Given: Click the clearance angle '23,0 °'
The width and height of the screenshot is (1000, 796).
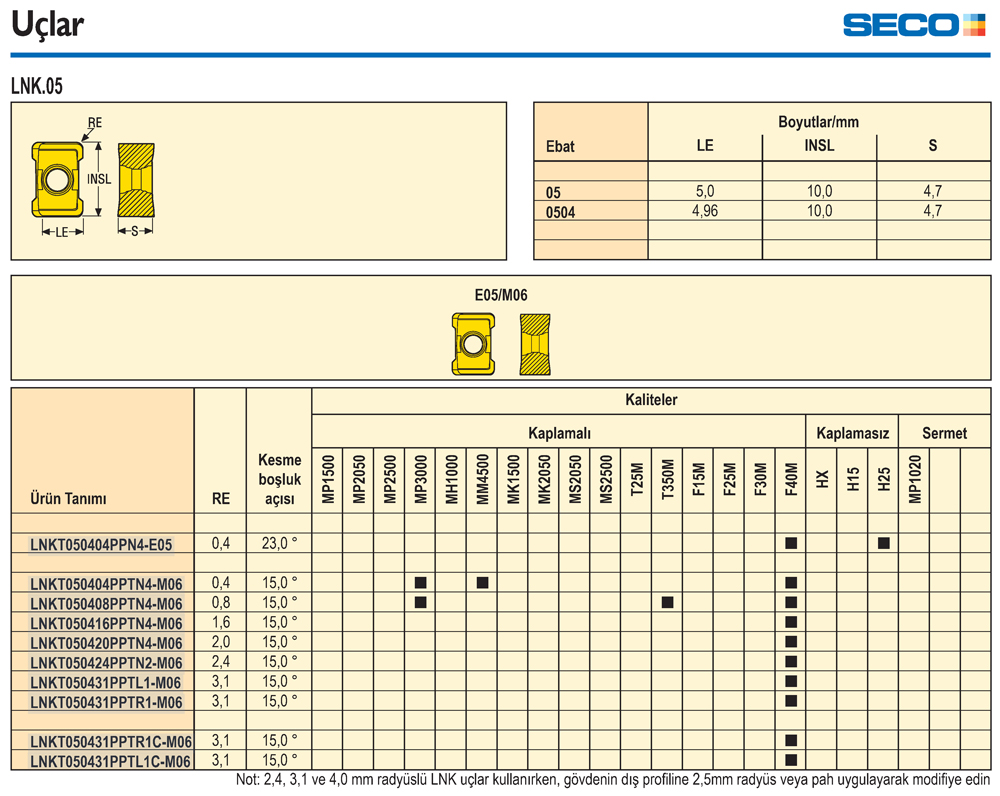Looking at the screenshot, I should pos(279,543).
